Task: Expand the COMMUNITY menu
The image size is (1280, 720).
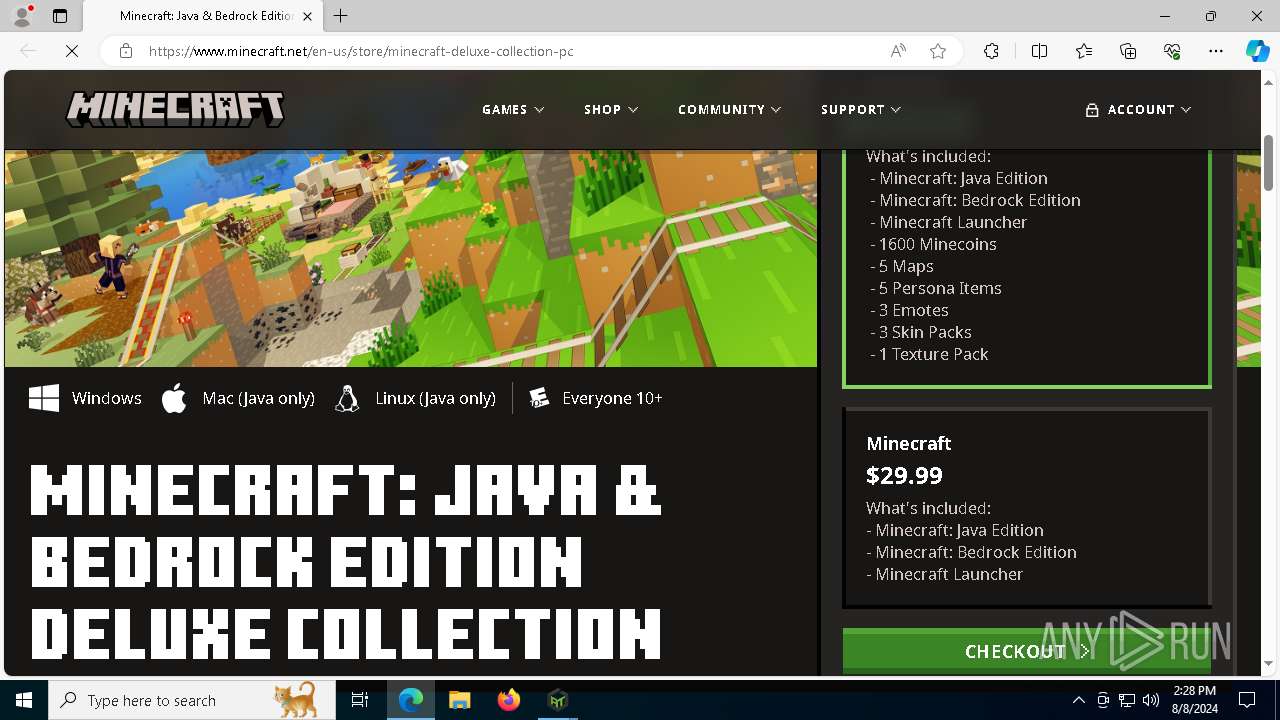Action: click(x=729, y=110)
